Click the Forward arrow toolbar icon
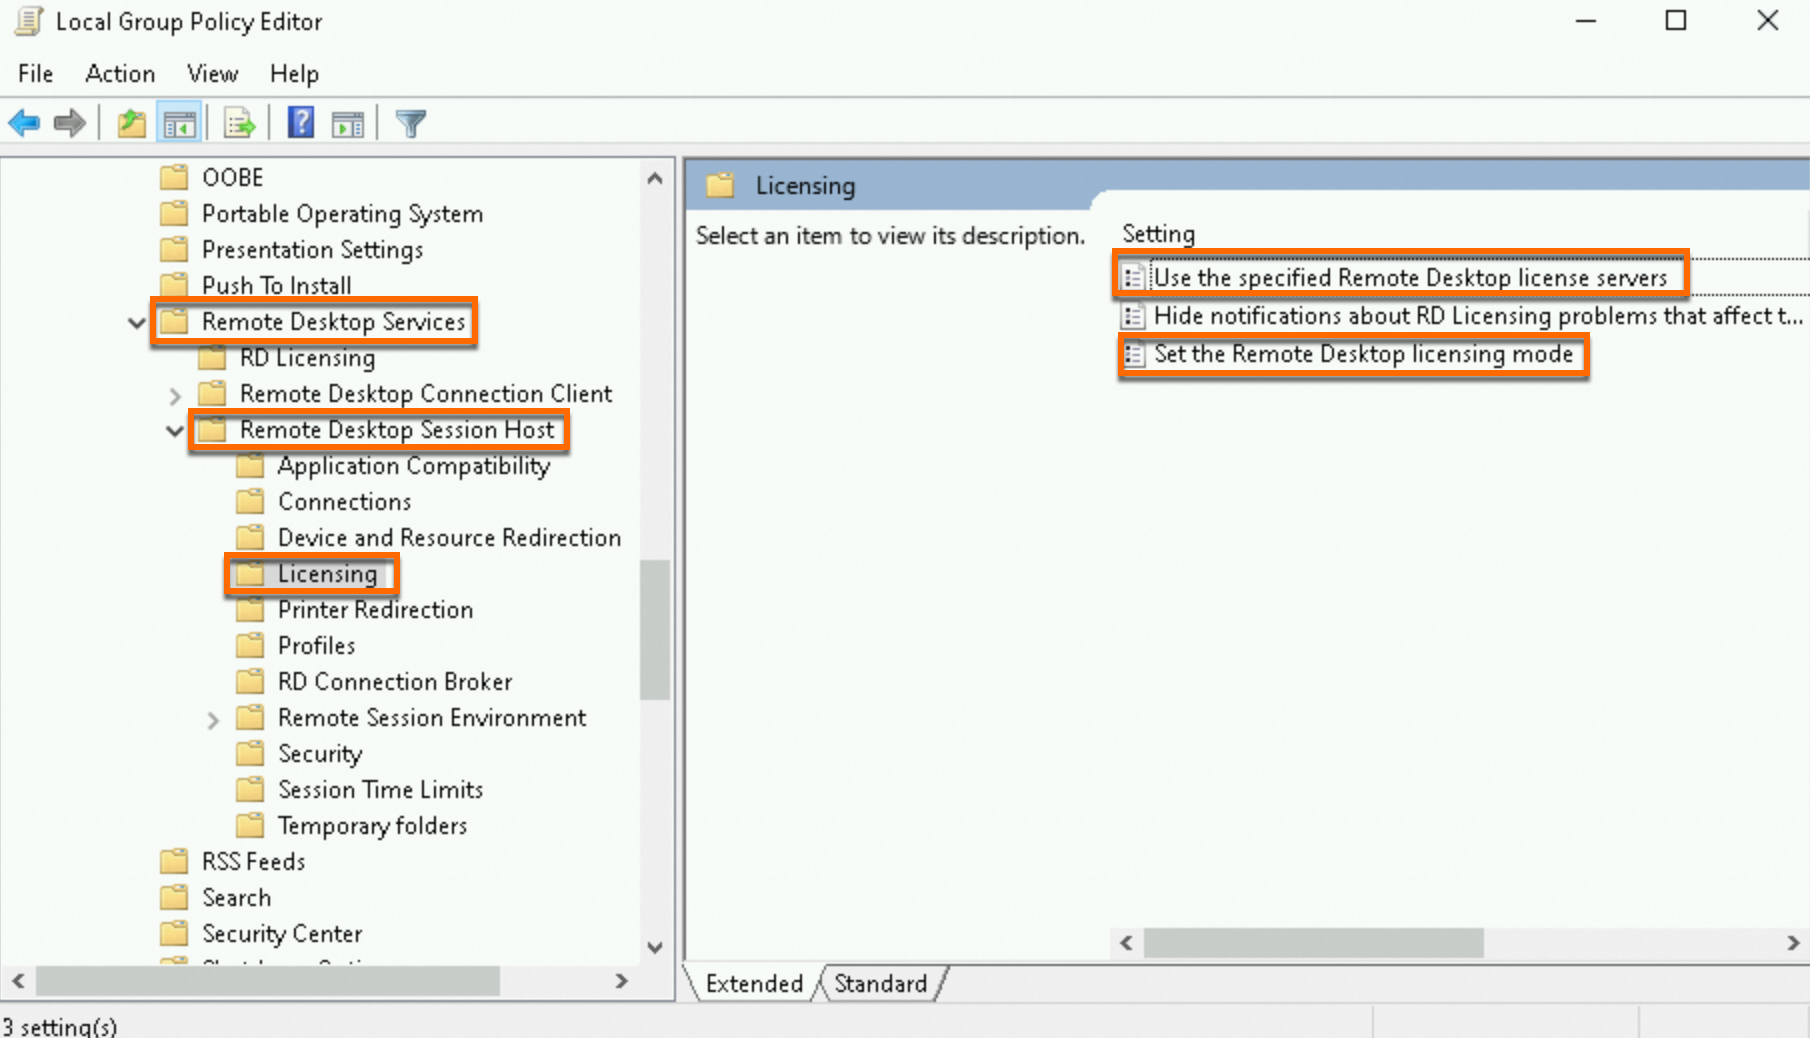The image size is (1810, 1038). tap(70, 124)
